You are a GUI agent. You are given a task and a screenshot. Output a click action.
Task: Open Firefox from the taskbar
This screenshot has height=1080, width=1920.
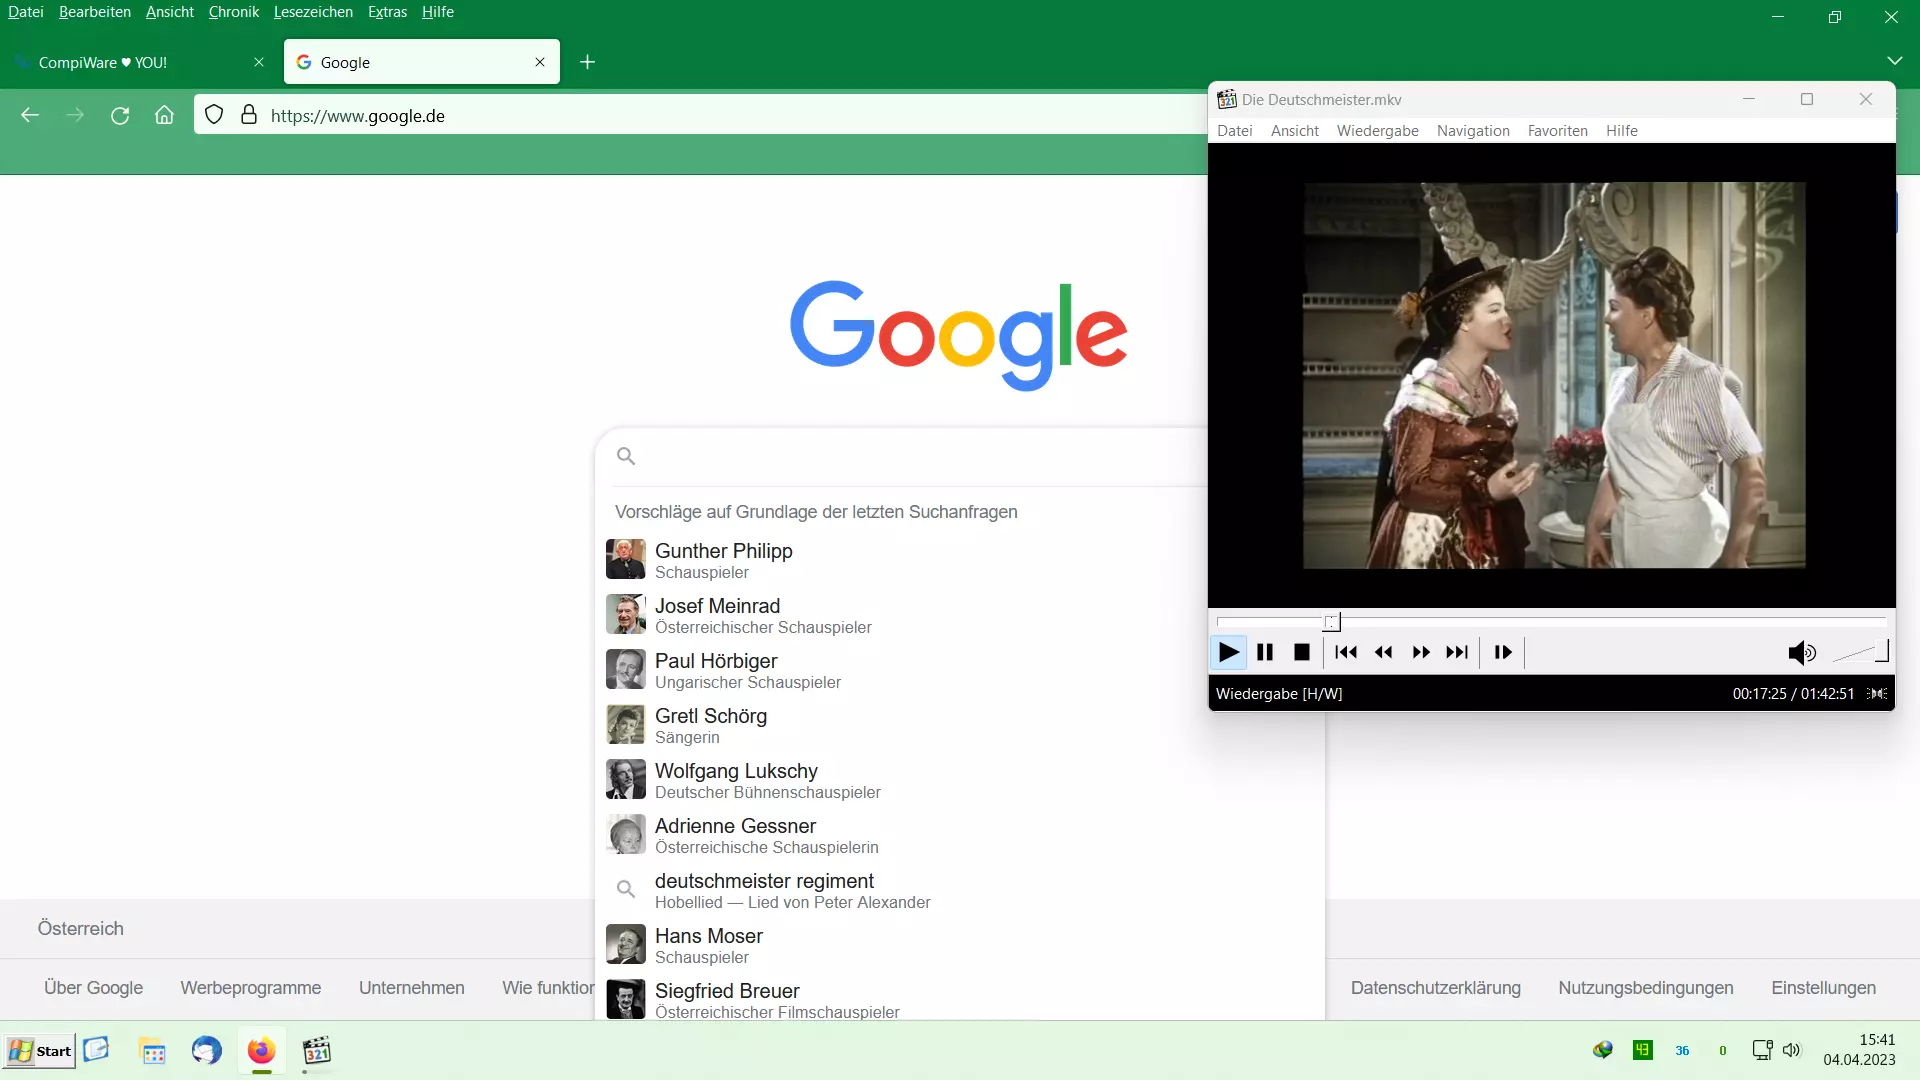pyautogui.click(x=261, y=1051)
